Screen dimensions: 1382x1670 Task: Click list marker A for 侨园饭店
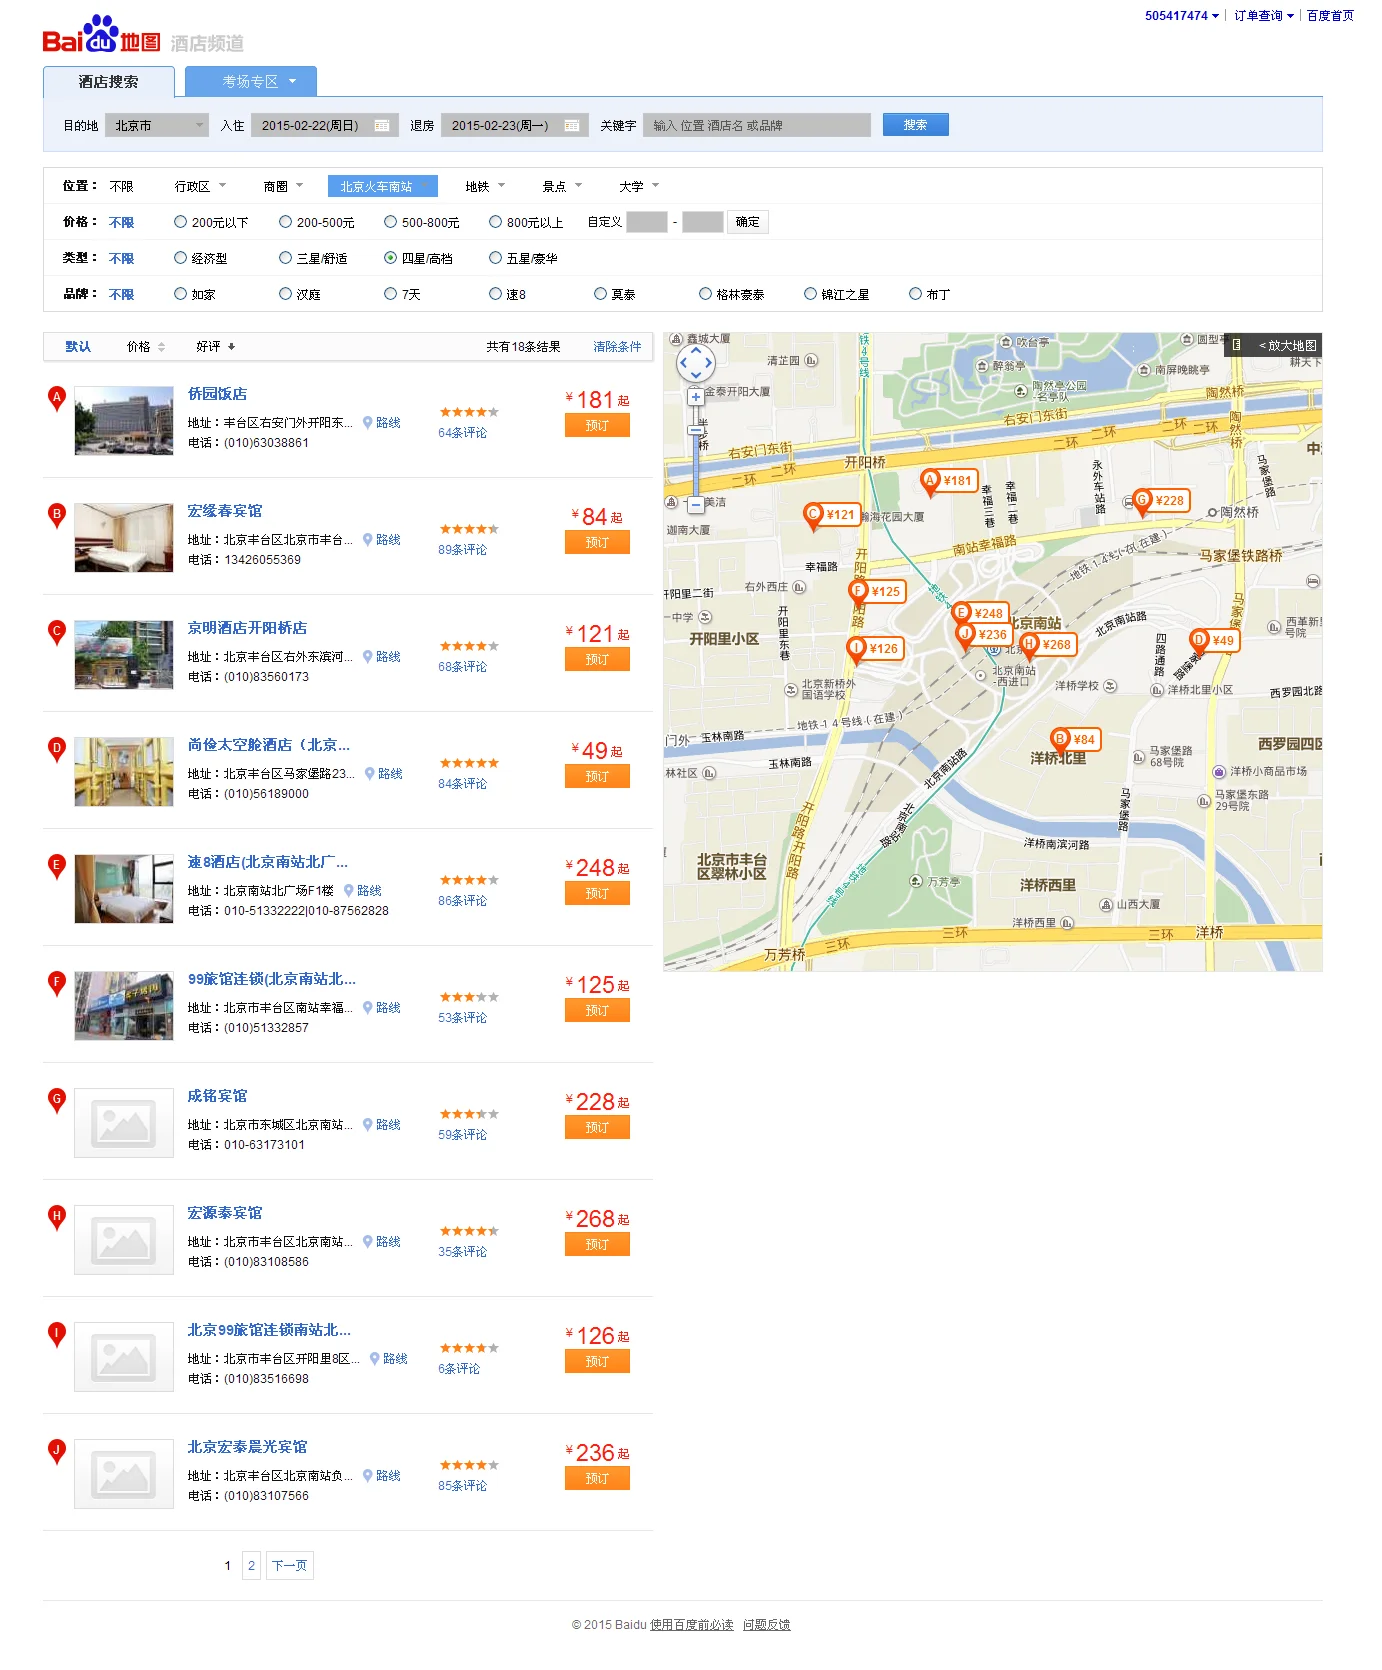pos(57,399)
